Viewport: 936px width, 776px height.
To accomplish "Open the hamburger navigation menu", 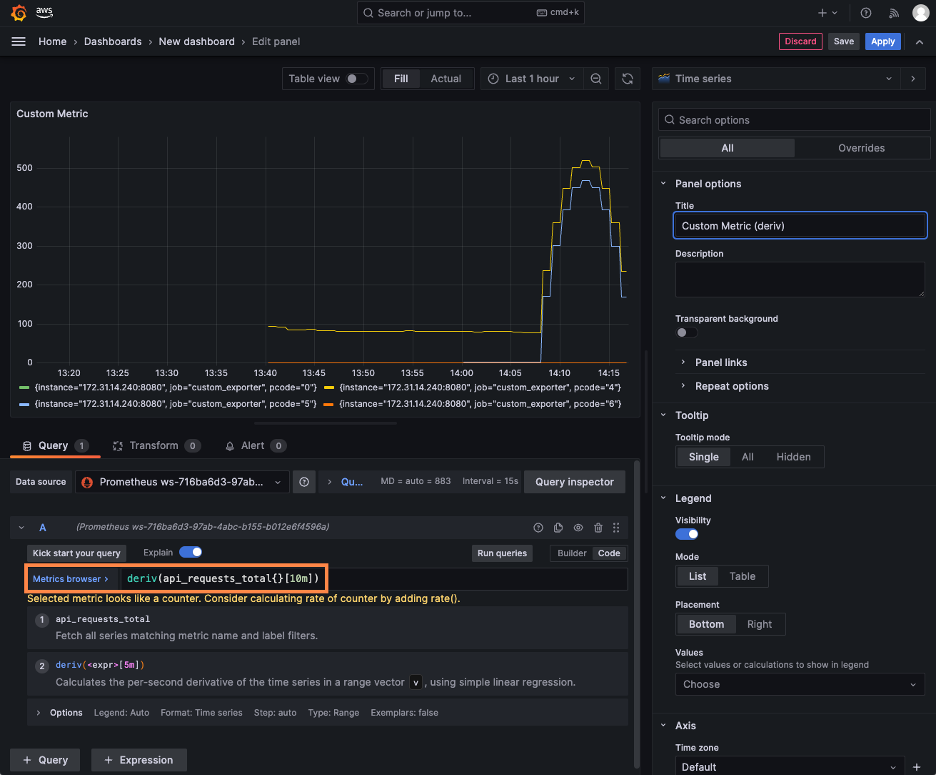I will [x=18, y=42].
